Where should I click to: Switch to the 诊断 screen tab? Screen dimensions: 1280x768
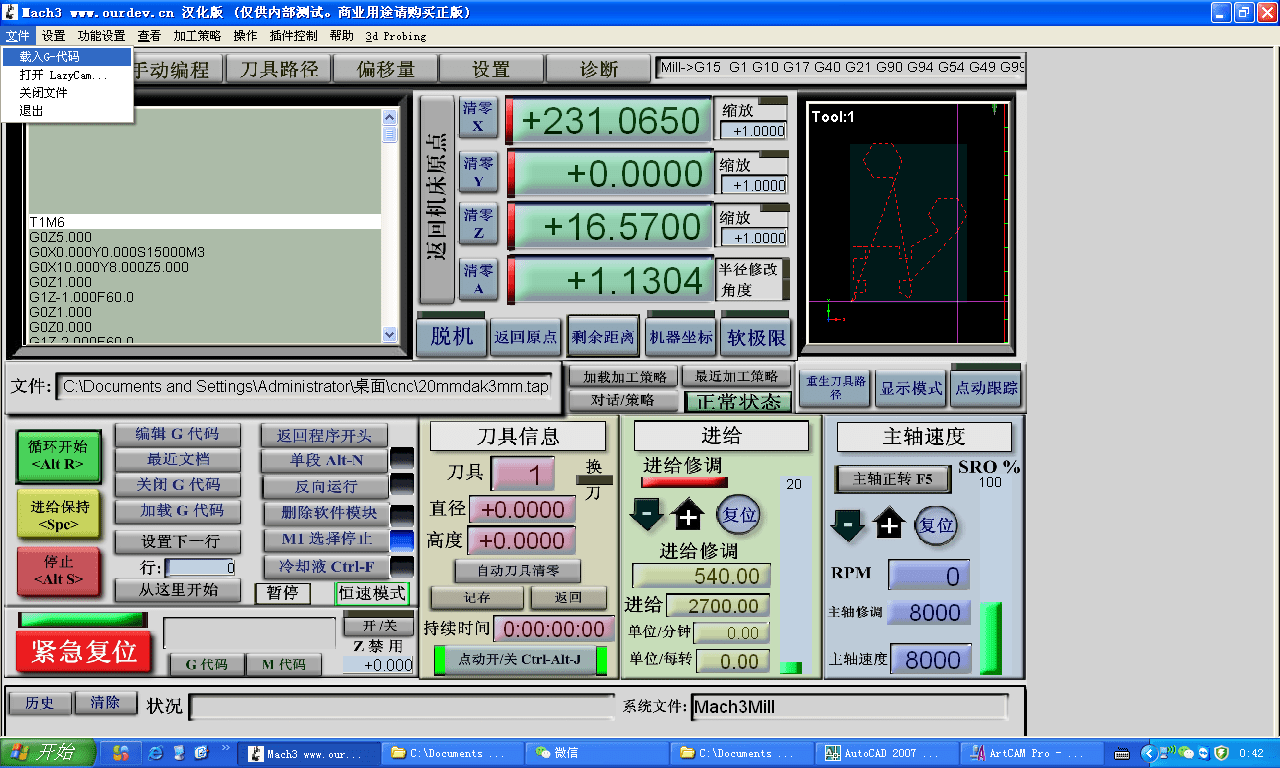pos(598,69)
